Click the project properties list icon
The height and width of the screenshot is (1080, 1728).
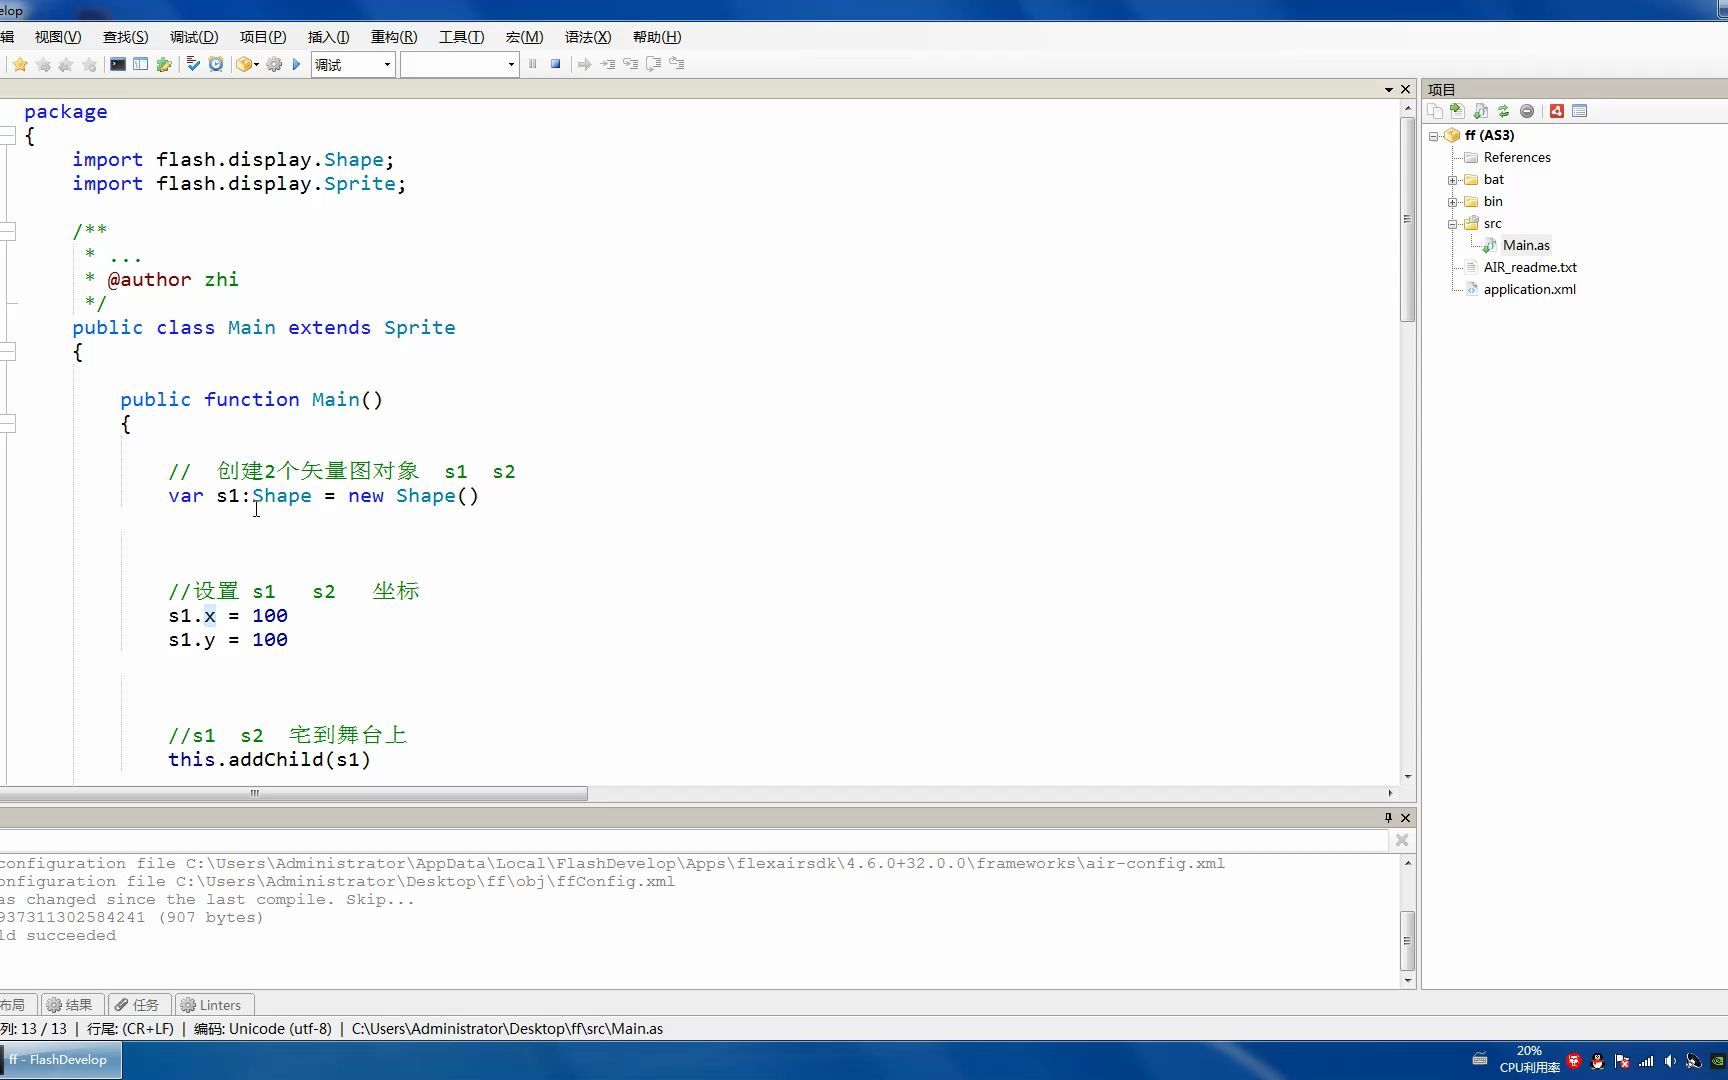[x=1580, y=111]
